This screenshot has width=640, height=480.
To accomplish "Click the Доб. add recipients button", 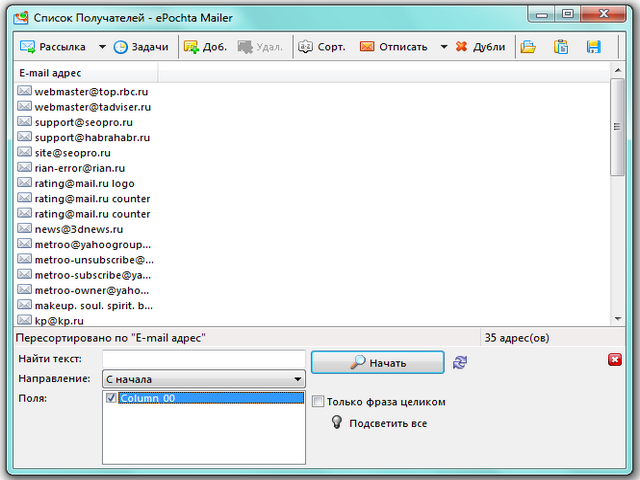I will click(205, 47).
